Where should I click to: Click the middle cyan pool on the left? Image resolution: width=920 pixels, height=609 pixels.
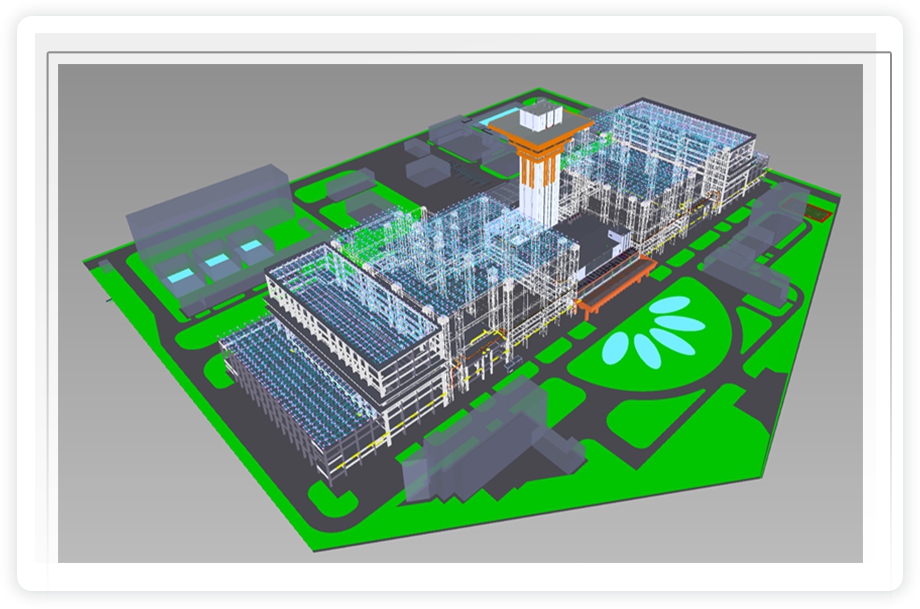click(216, 261)
